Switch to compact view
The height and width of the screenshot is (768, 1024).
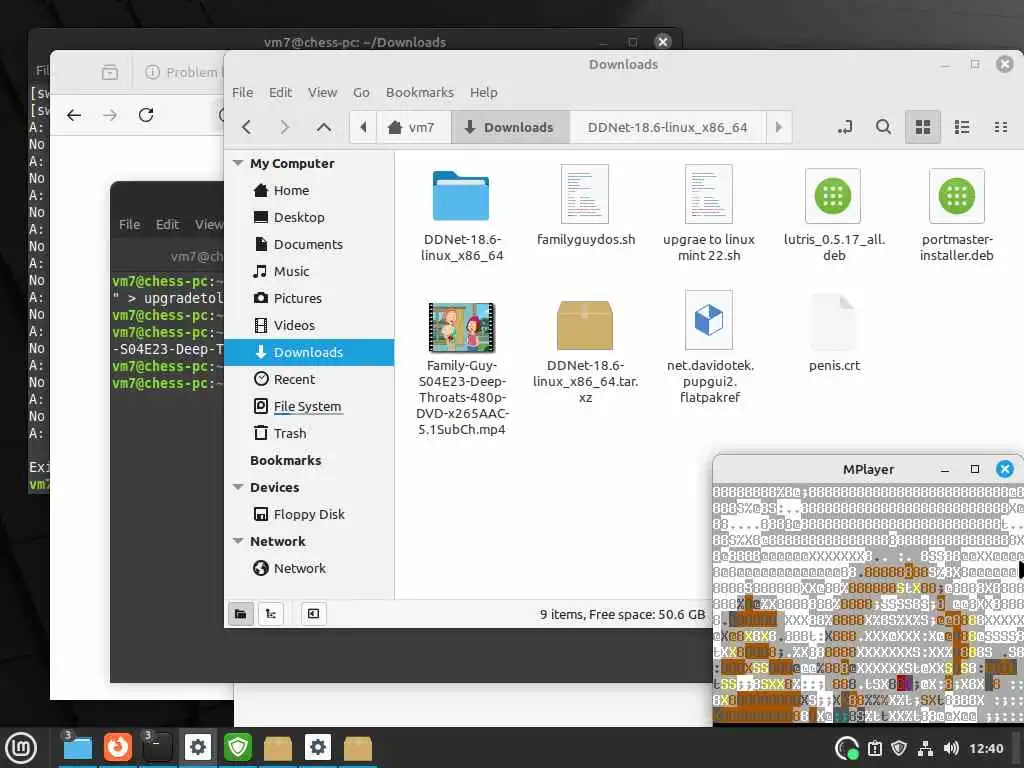[1000, 127]
